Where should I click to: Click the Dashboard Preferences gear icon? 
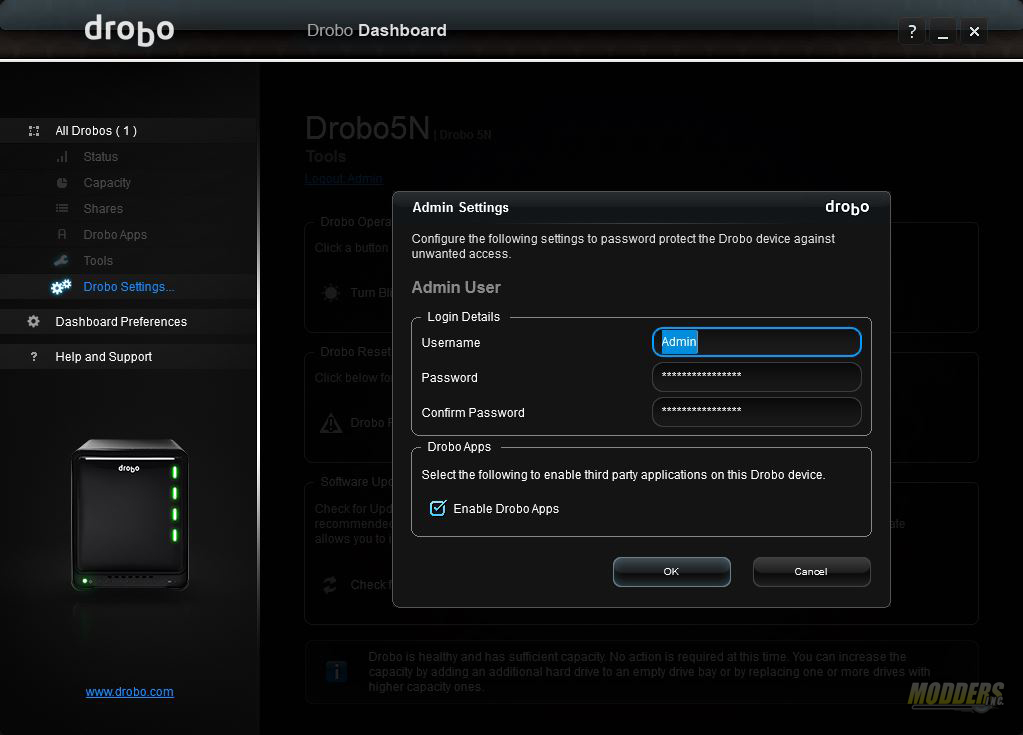click(x=33, y=322)
